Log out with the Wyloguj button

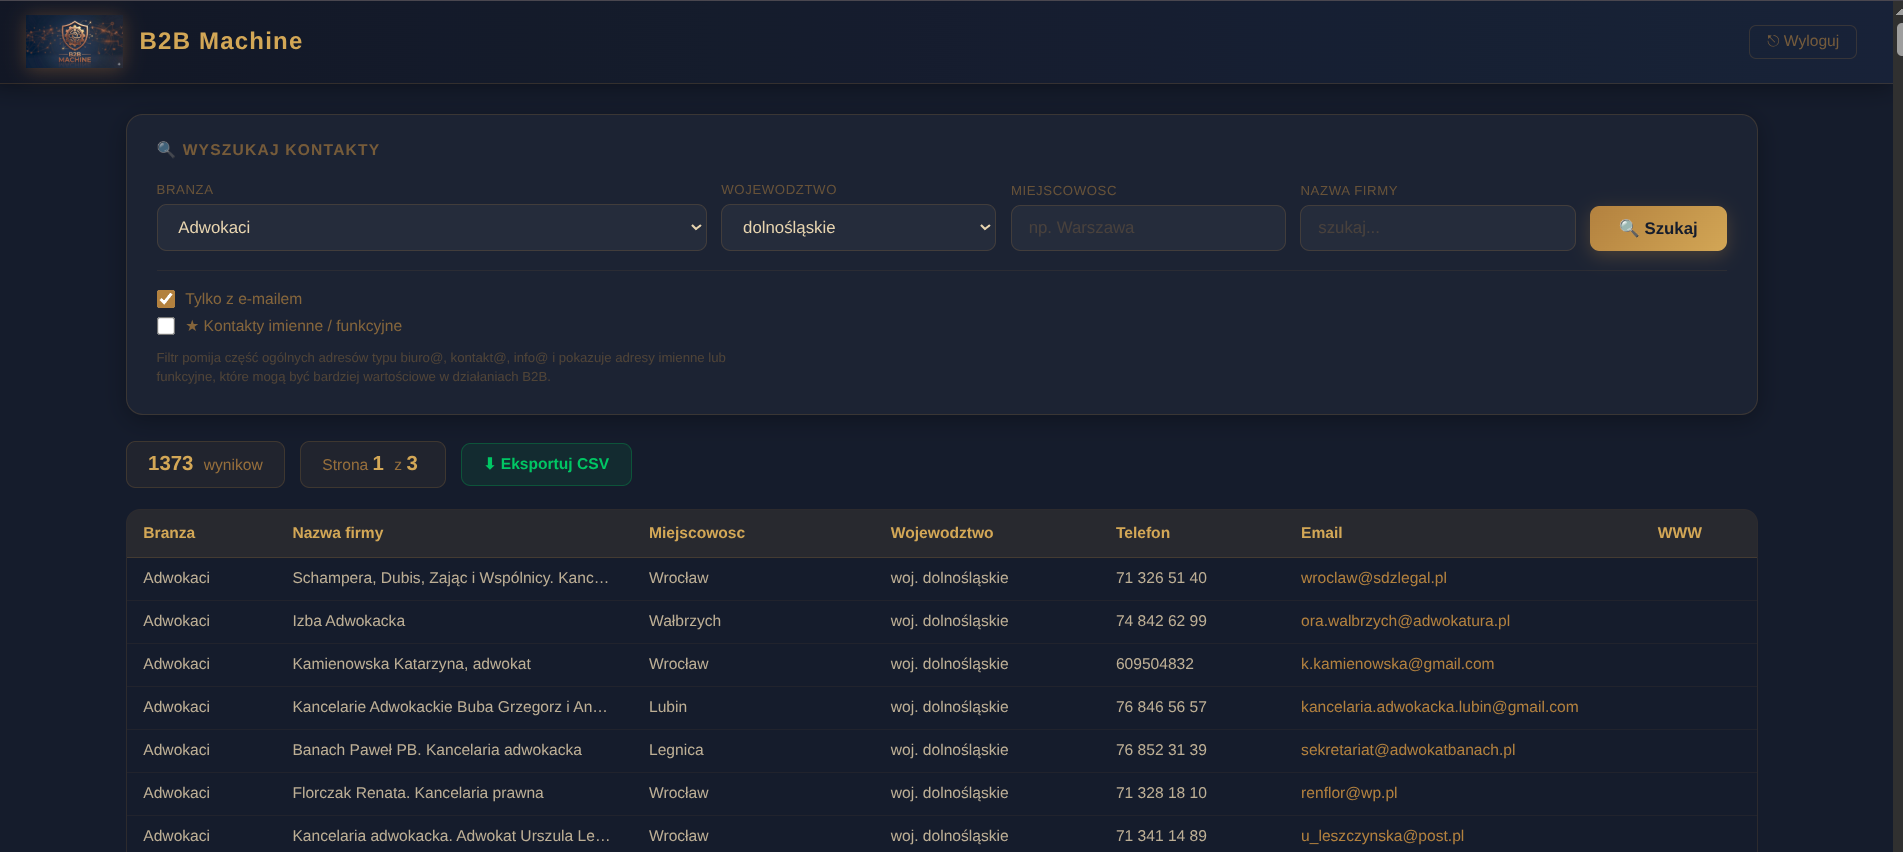coord(1802,41)
